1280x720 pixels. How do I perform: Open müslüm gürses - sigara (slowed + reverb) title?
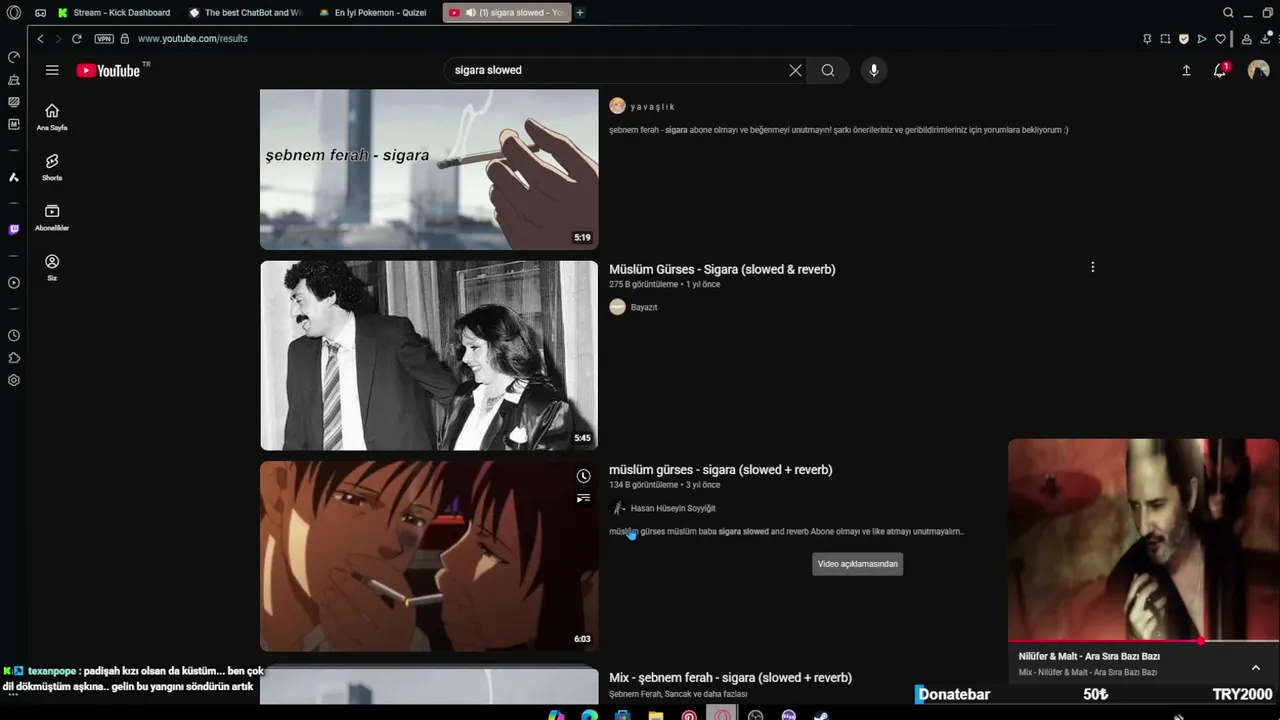click(721, 470)
